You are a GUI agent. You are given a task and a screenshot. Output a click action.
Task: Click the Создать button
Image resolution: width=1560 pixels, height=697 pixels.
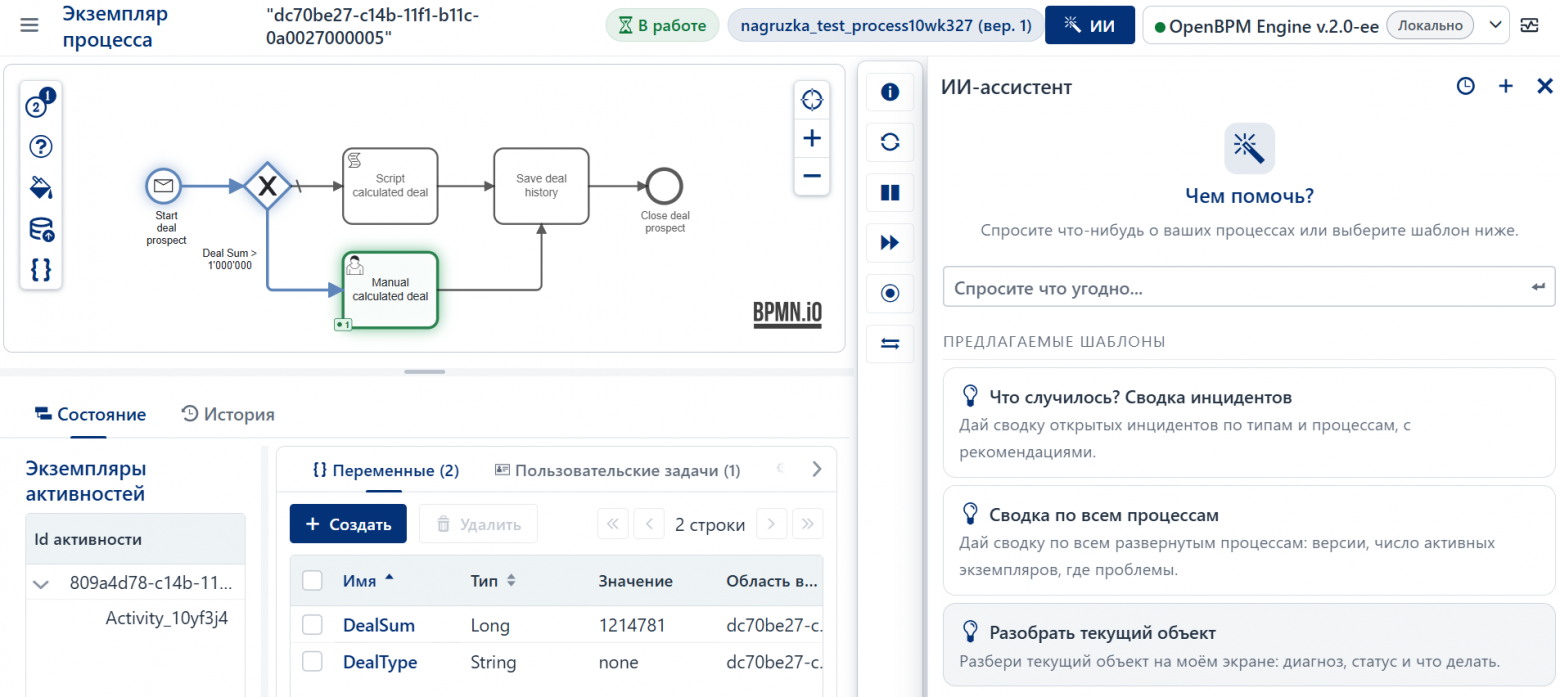348,524
